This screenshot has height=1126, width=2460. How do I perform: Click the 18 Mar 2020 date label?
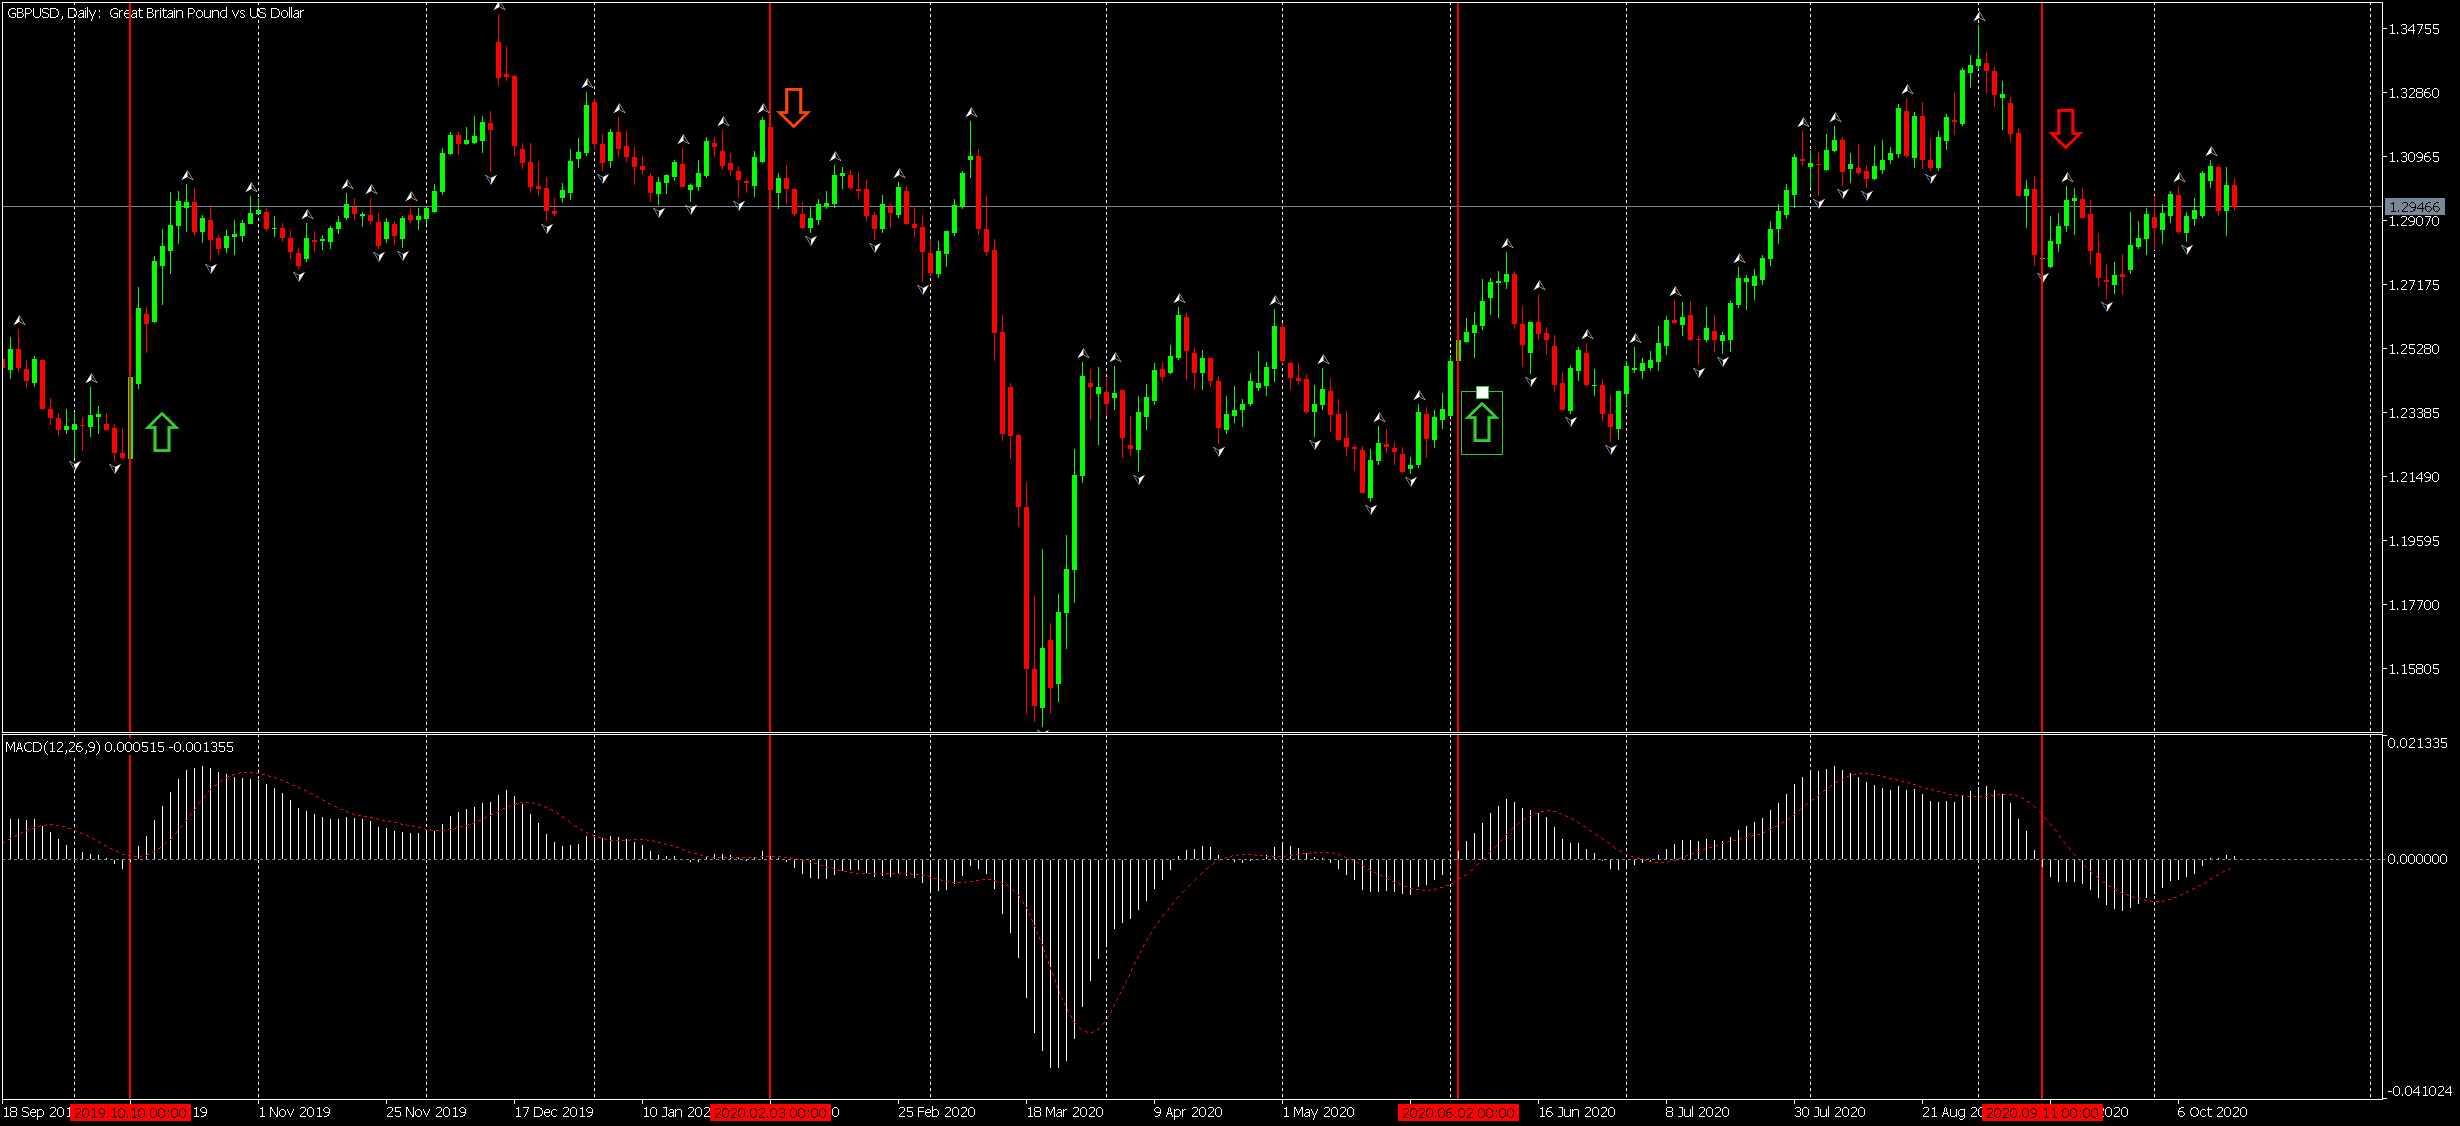[x=1065, y=1112]
